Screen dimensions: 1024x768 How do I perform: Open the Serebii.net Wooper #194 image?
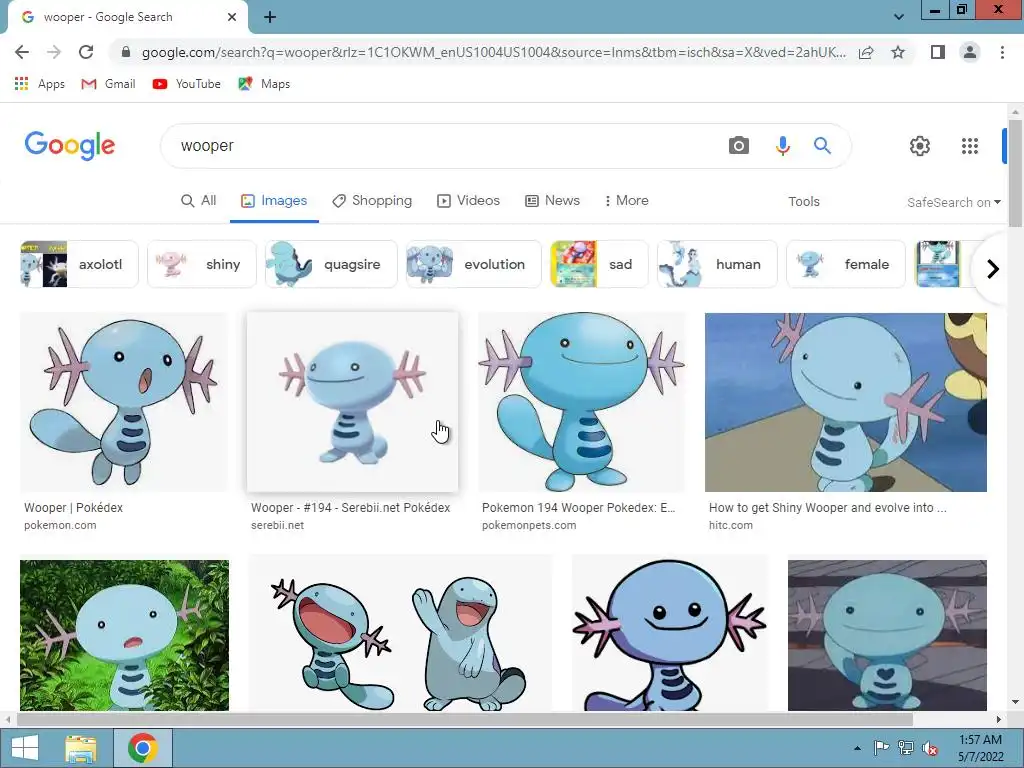(x=353, y=402)
